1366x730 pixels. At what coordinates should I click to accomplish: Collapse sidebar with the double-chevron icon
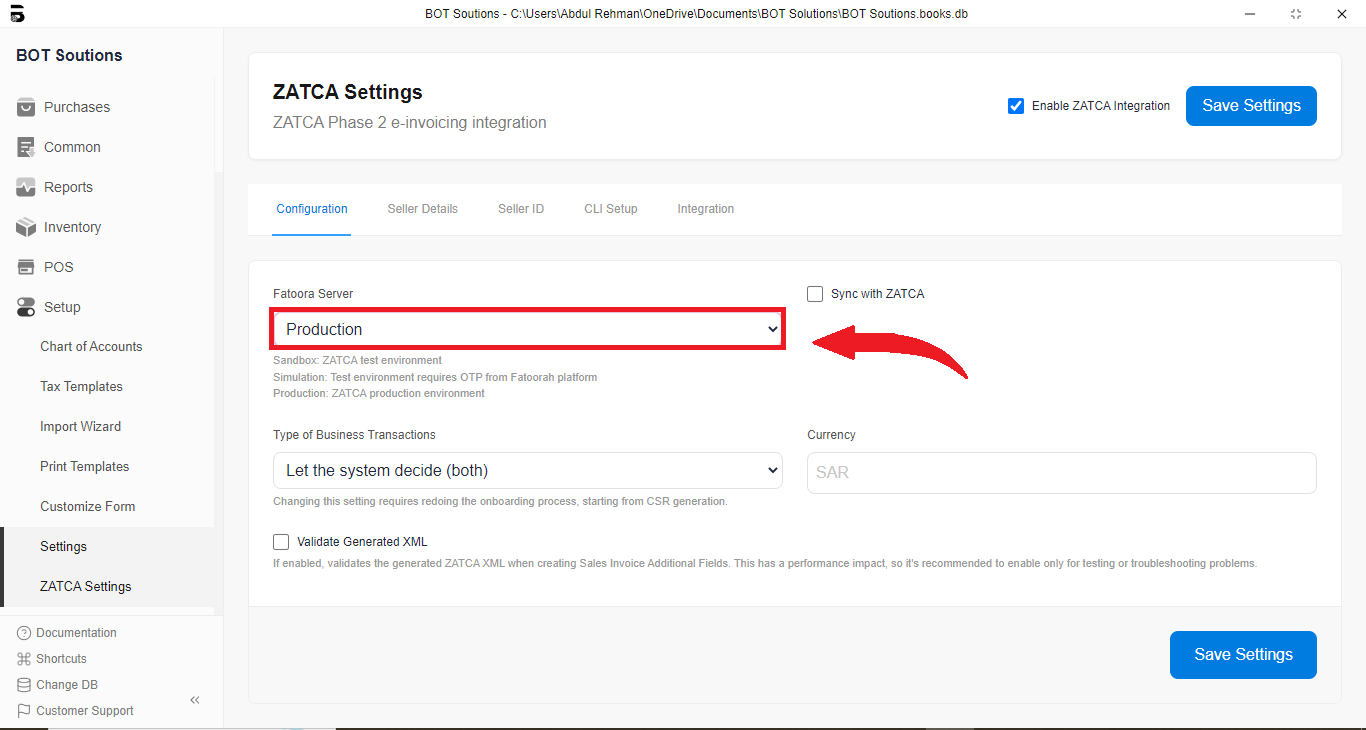pos(195,700)
